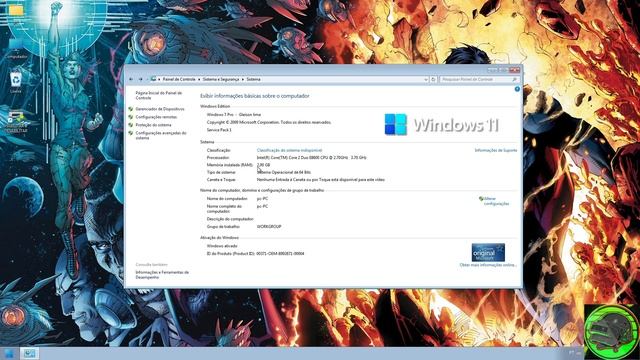Open the desktop shortcut below Lixeira
The width and height of the screenshot is (640, 360).
click(16, 122)
